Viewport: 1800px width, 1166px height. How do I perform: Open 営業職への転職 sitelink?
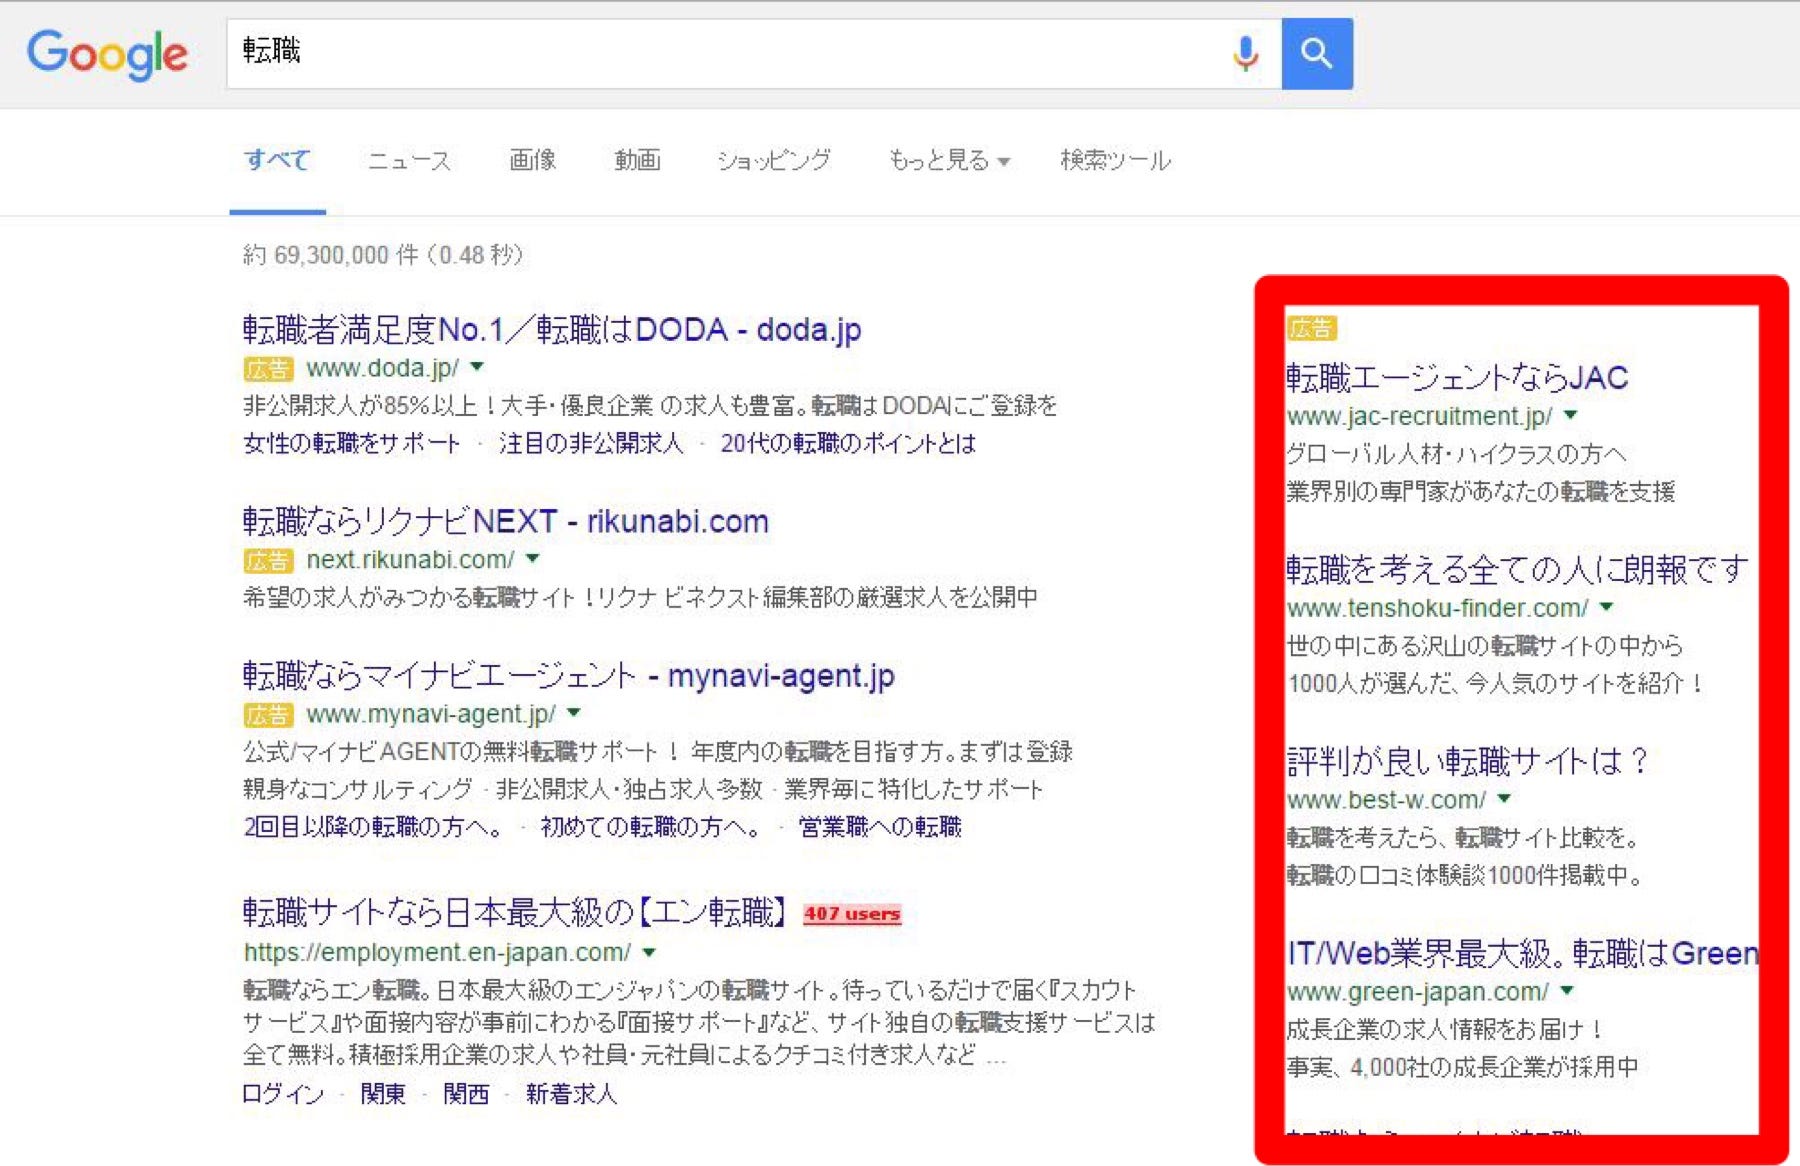click(x=880, y=827)
